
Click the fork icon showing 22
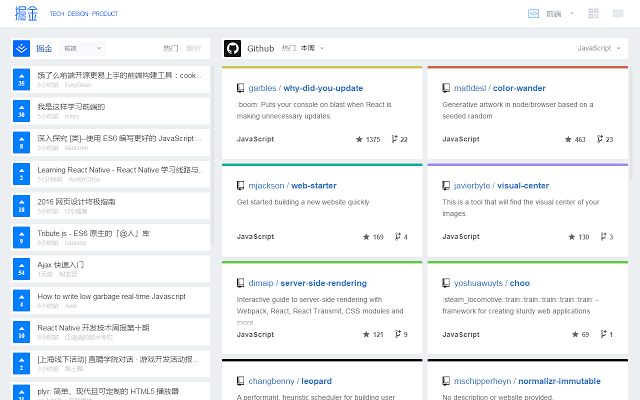pos(394,139)
